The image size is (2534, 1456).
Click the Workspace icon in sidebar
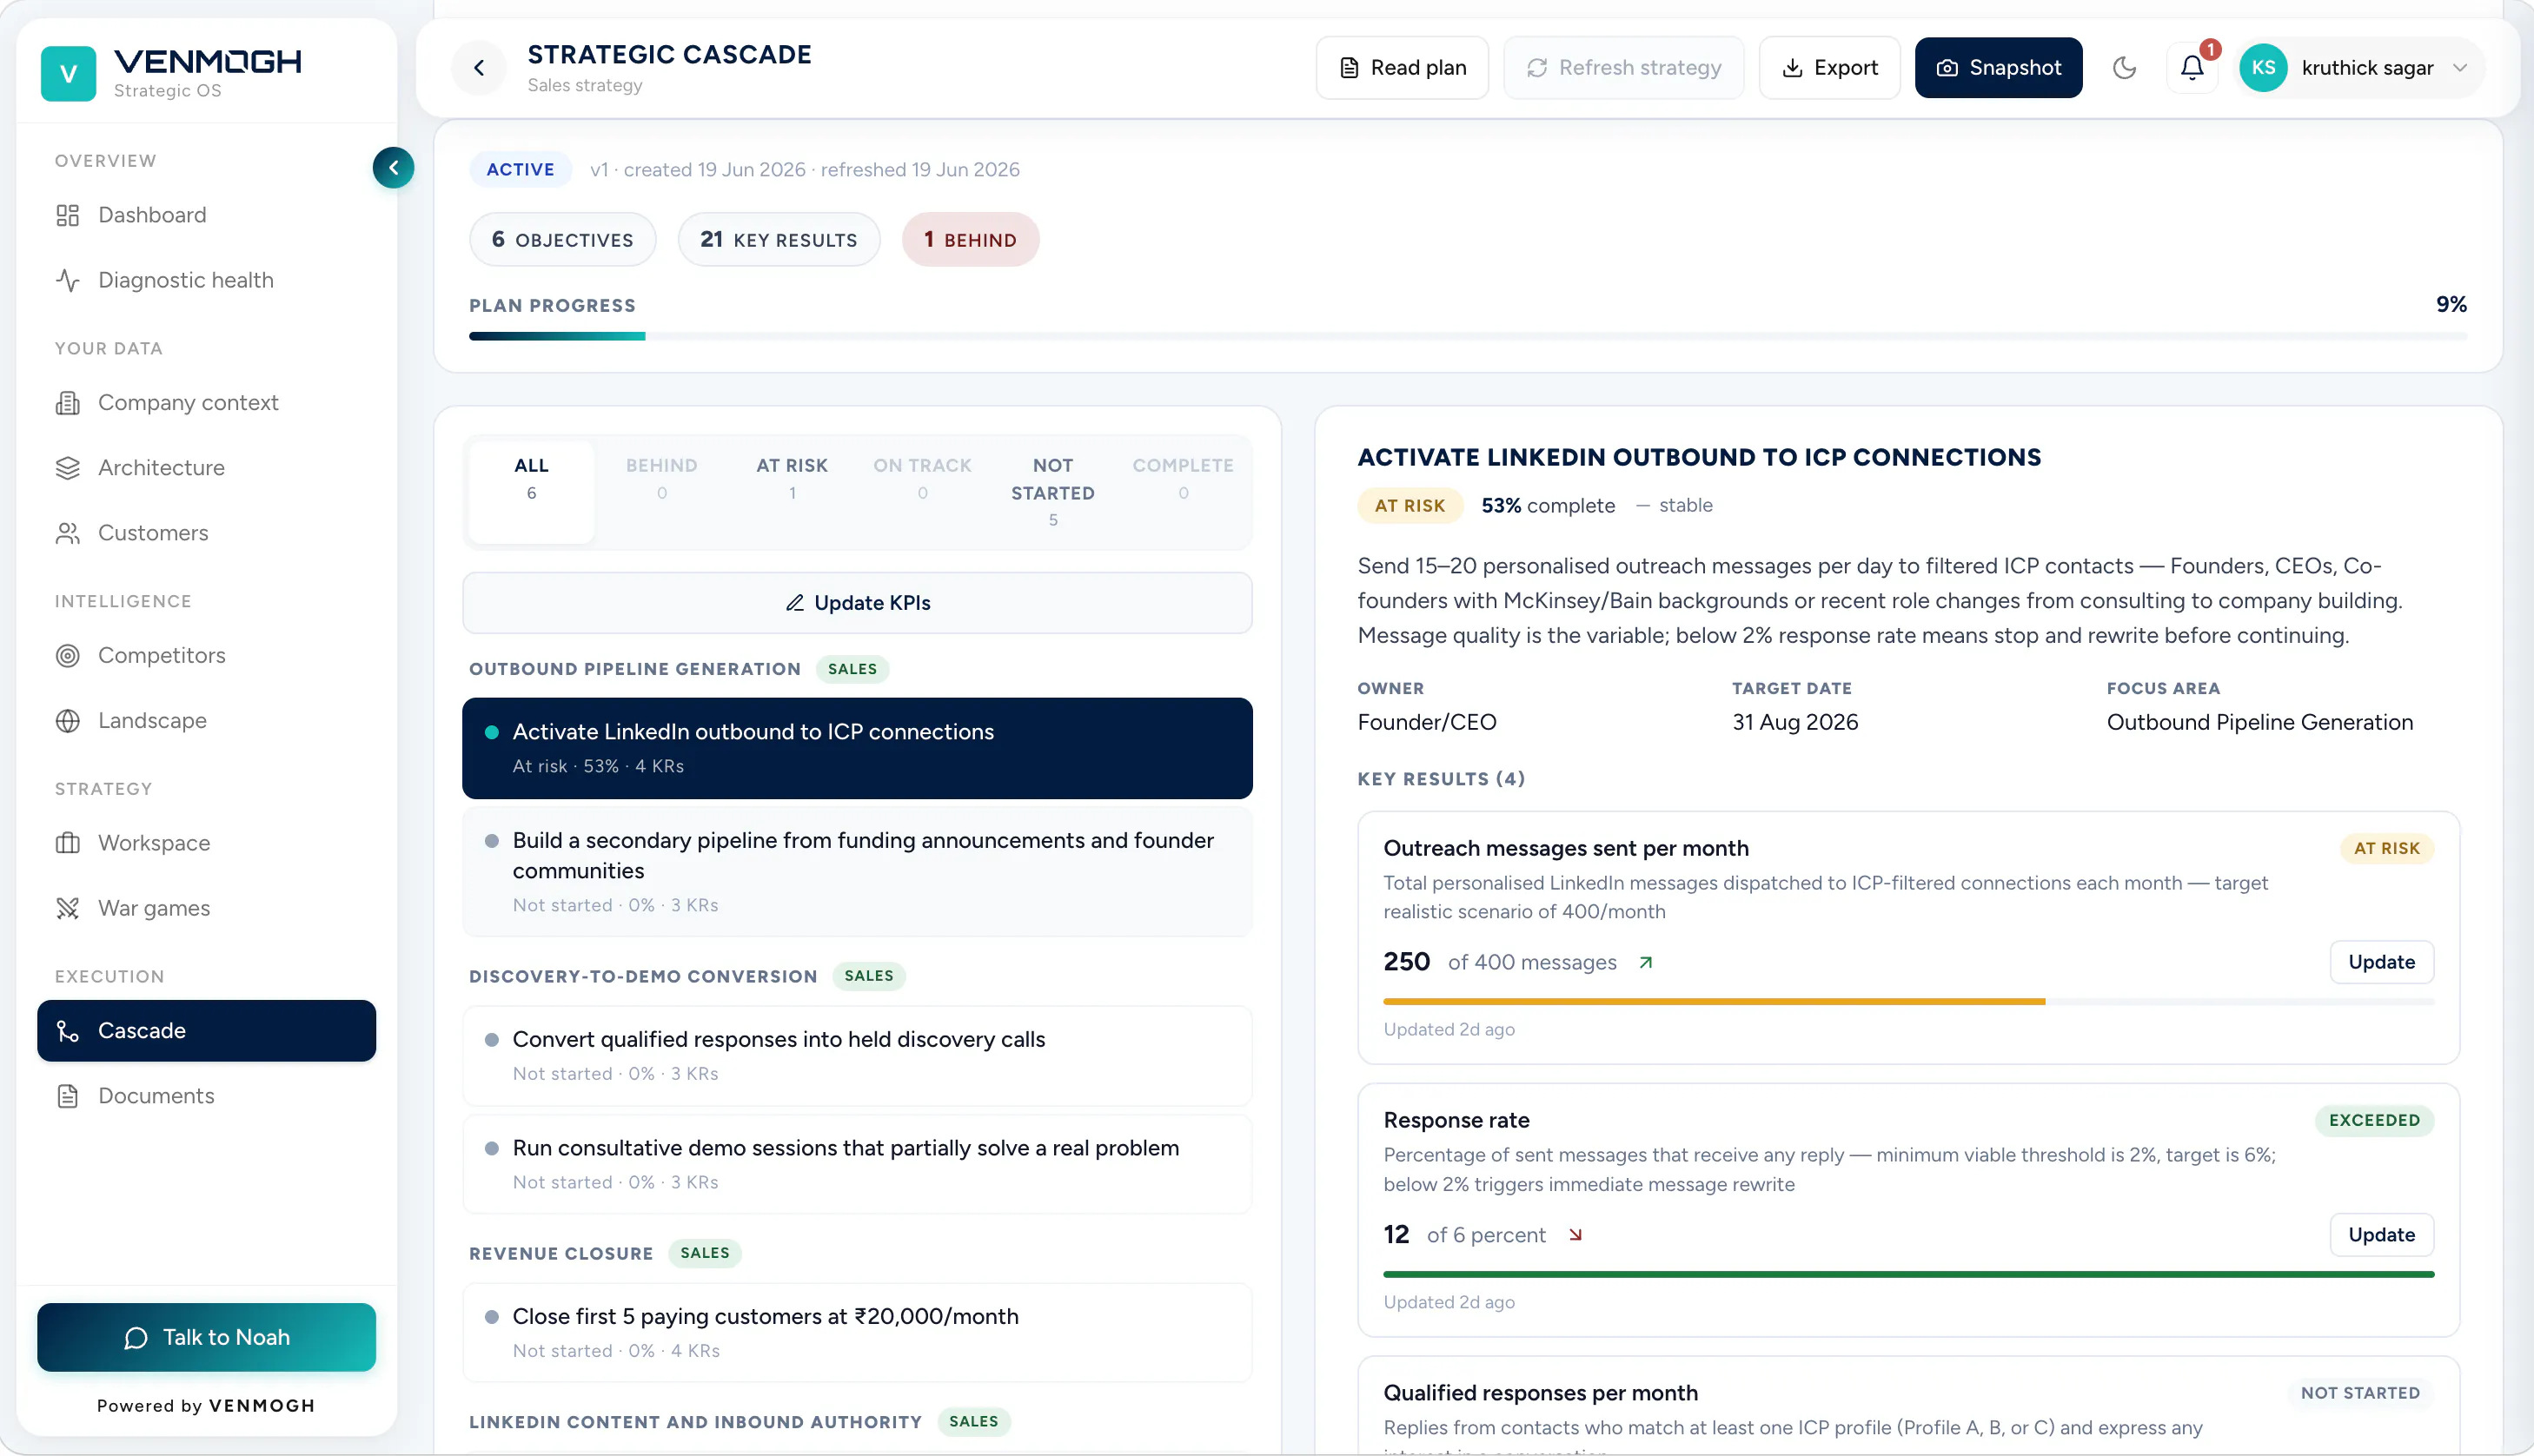68,843
